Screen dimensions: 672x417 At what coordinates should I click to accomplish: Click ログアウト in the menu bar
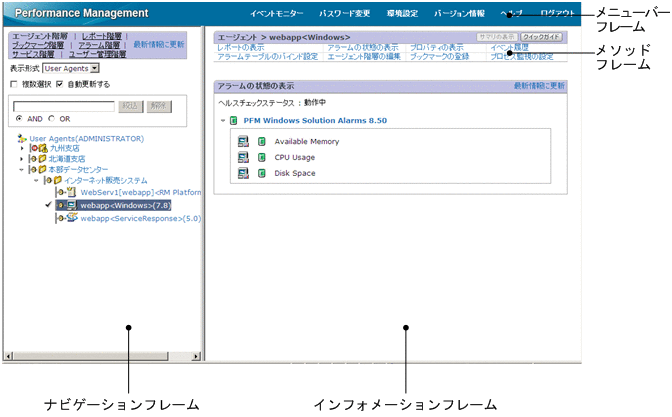557,13
